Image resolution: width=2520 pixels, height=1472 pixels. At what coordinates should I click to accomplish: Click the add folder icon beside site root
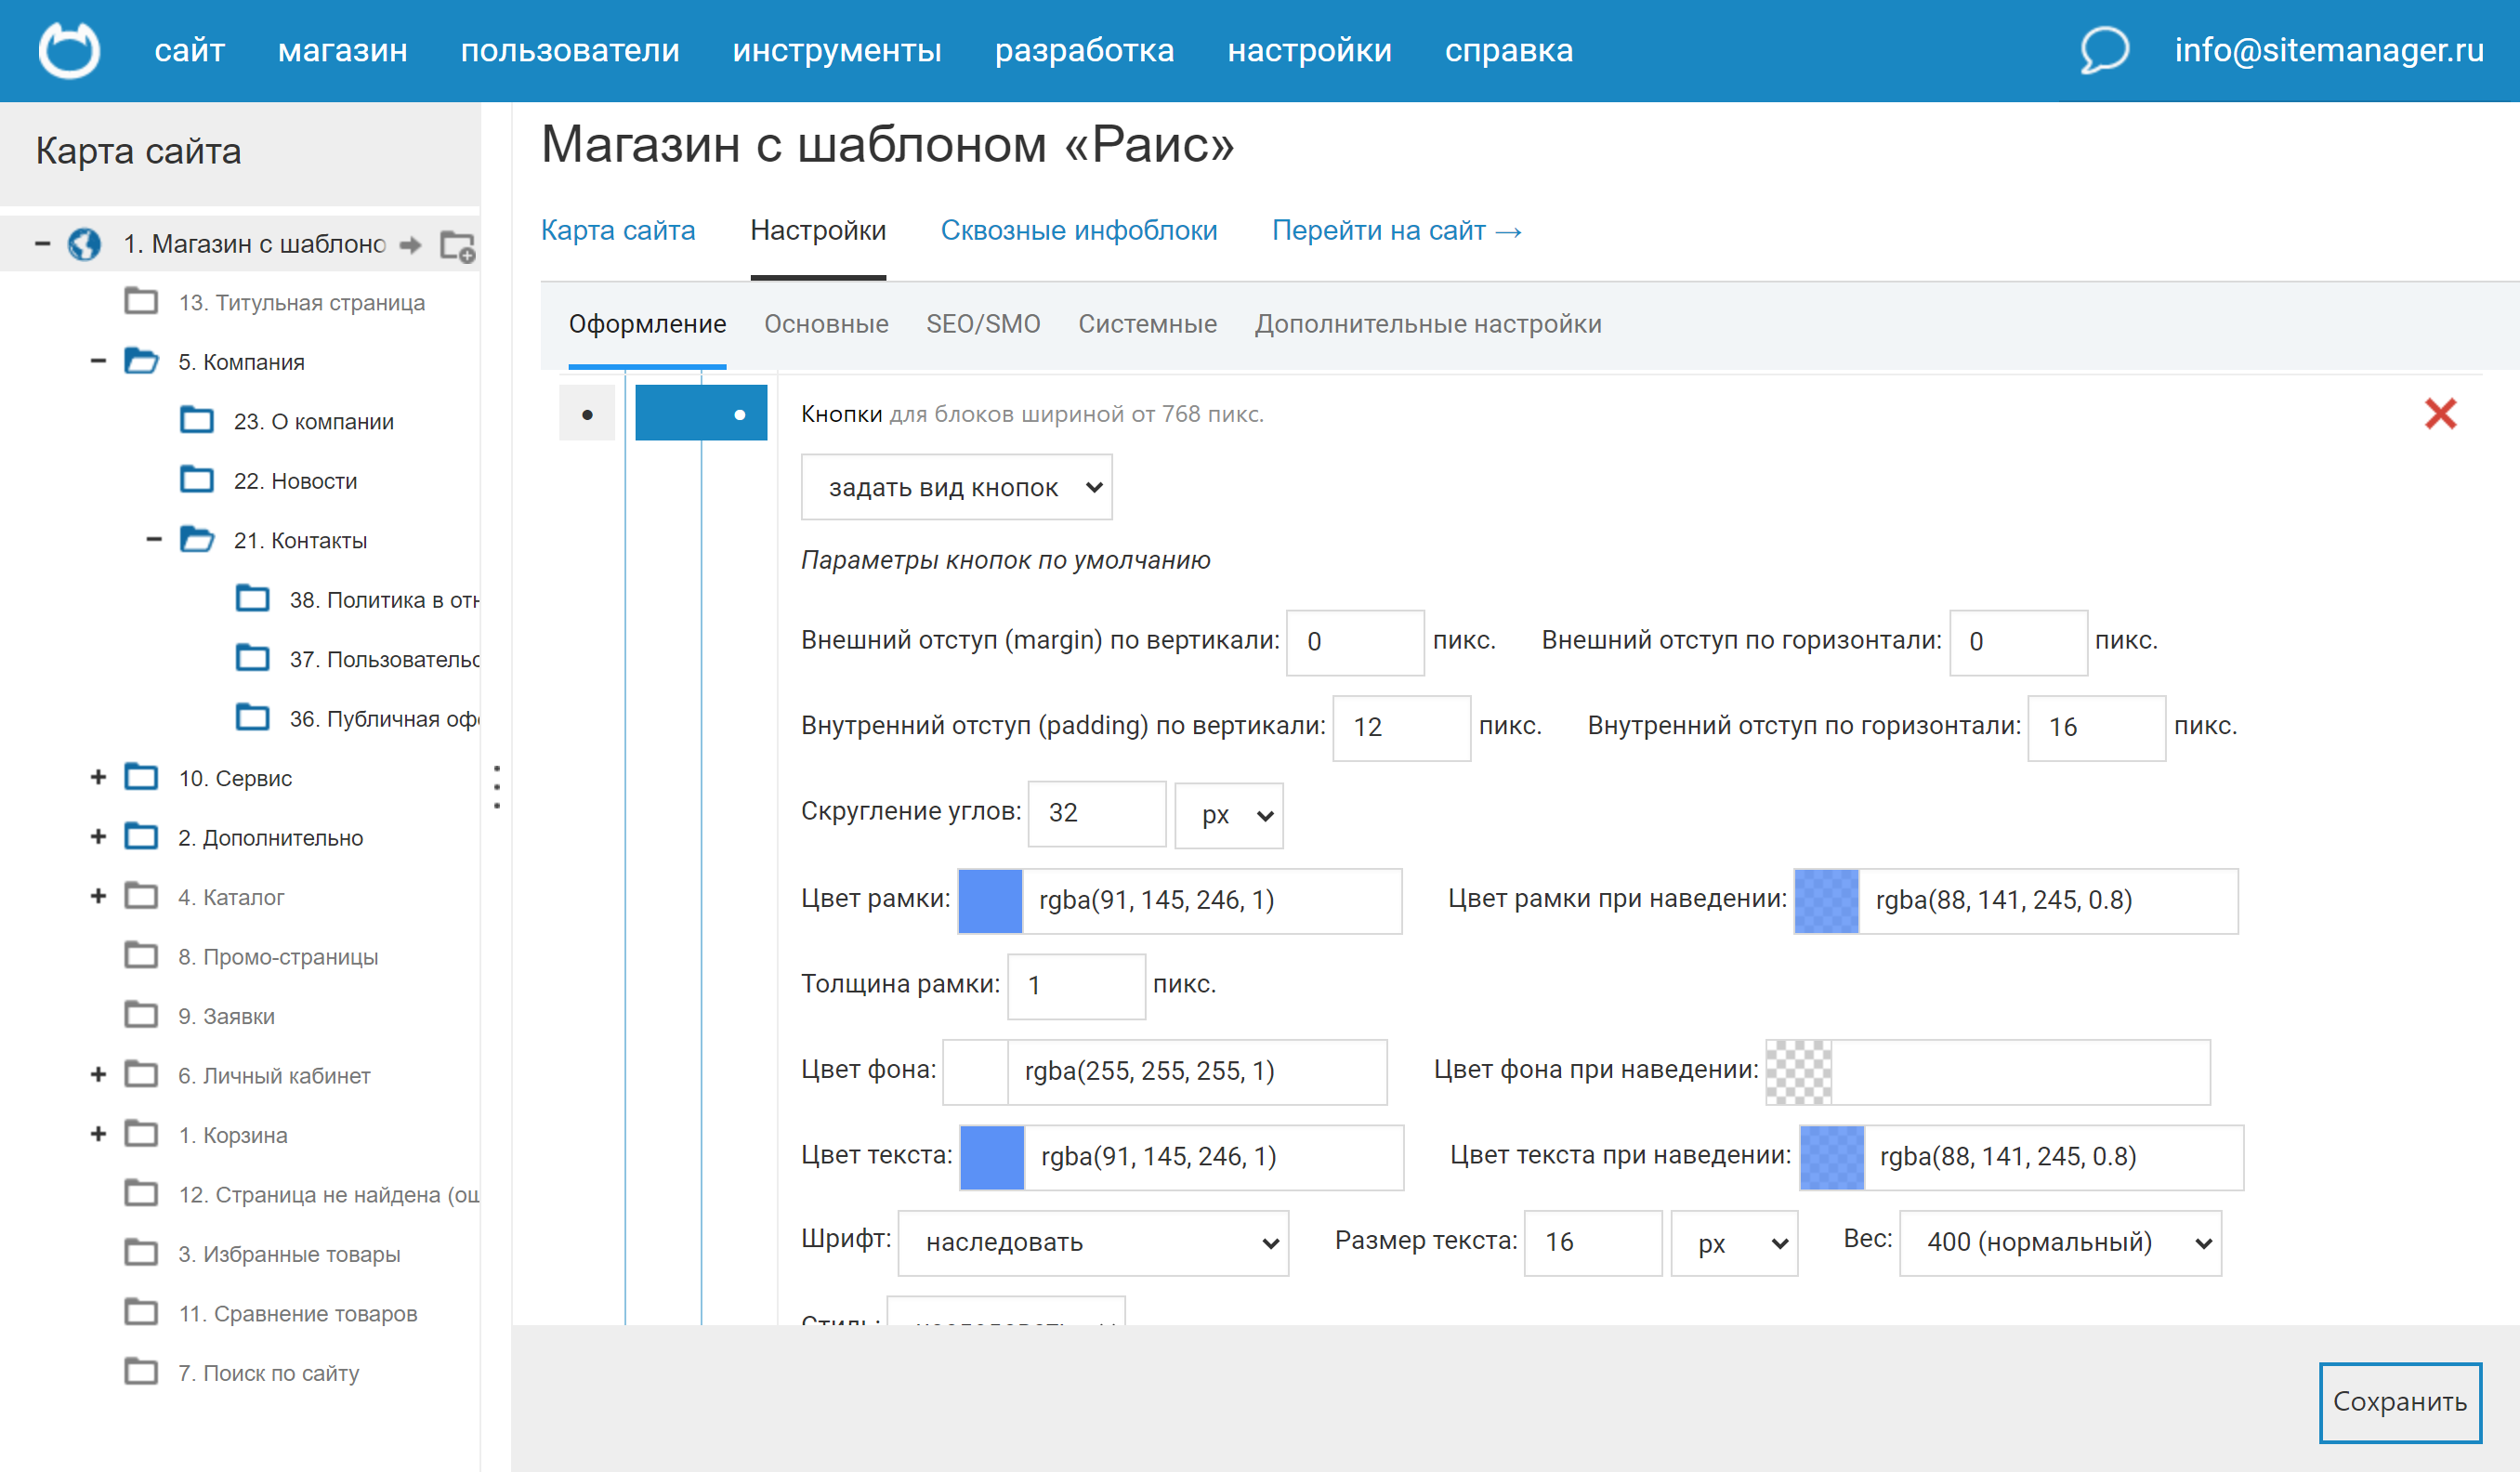pyautogui.click(x=457, y=245)
